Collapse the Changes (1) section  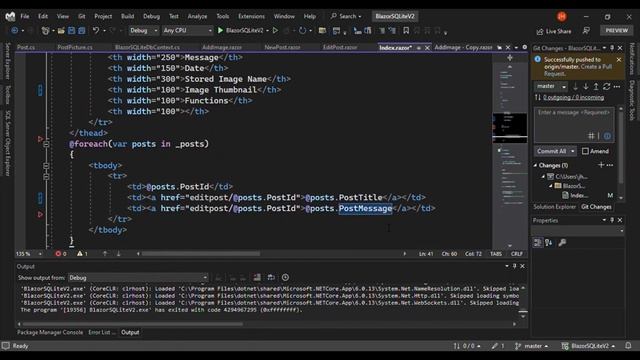pyautogui.click(x=535, y=165)
